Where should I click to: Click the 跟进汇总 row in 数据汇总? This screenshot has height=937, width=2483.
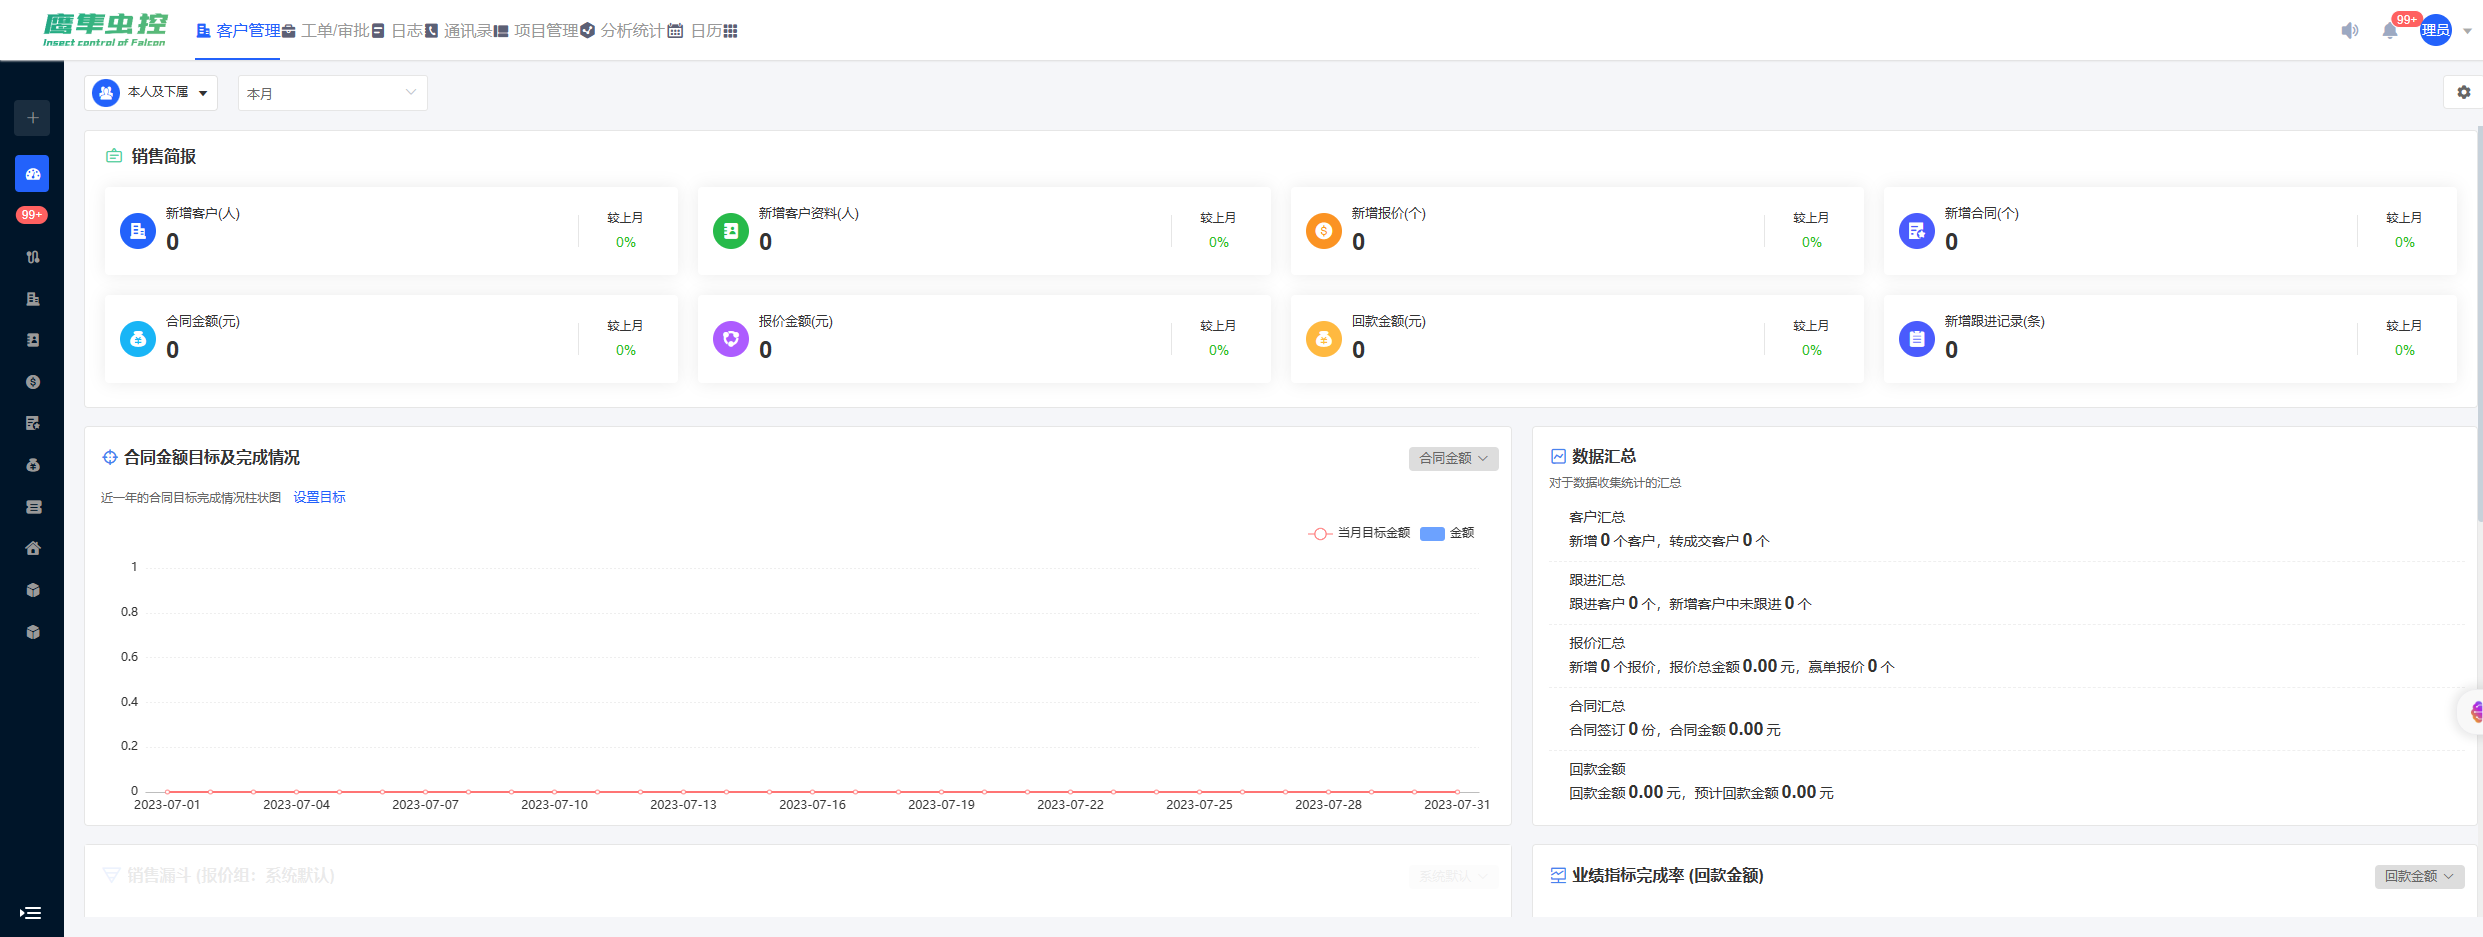click(x=2005, y=593)
